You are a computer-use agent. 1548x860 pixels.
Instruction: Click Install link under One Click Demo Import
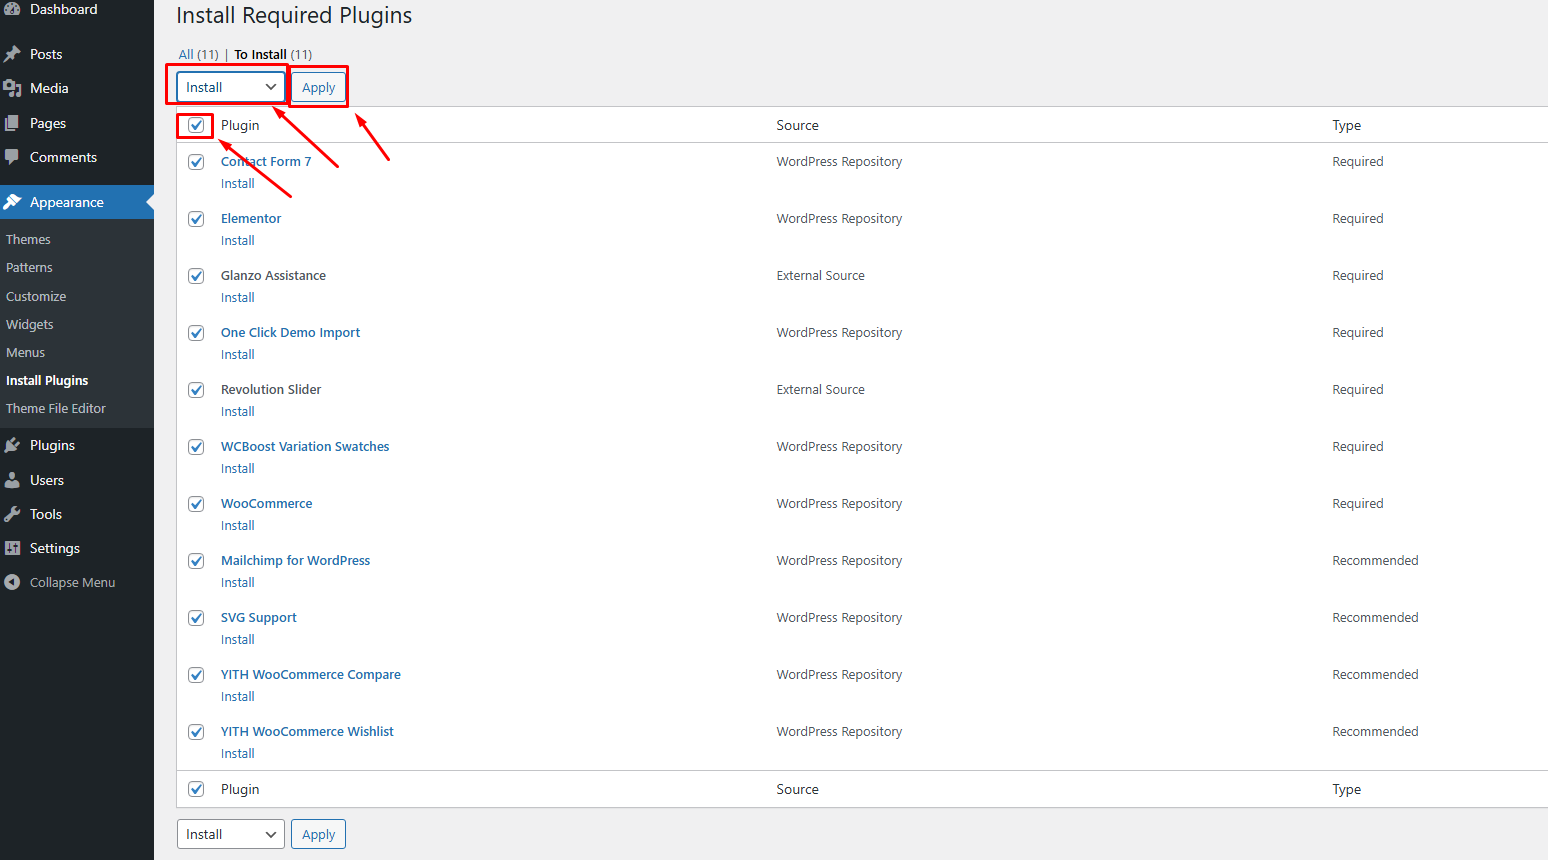[238, 354]
